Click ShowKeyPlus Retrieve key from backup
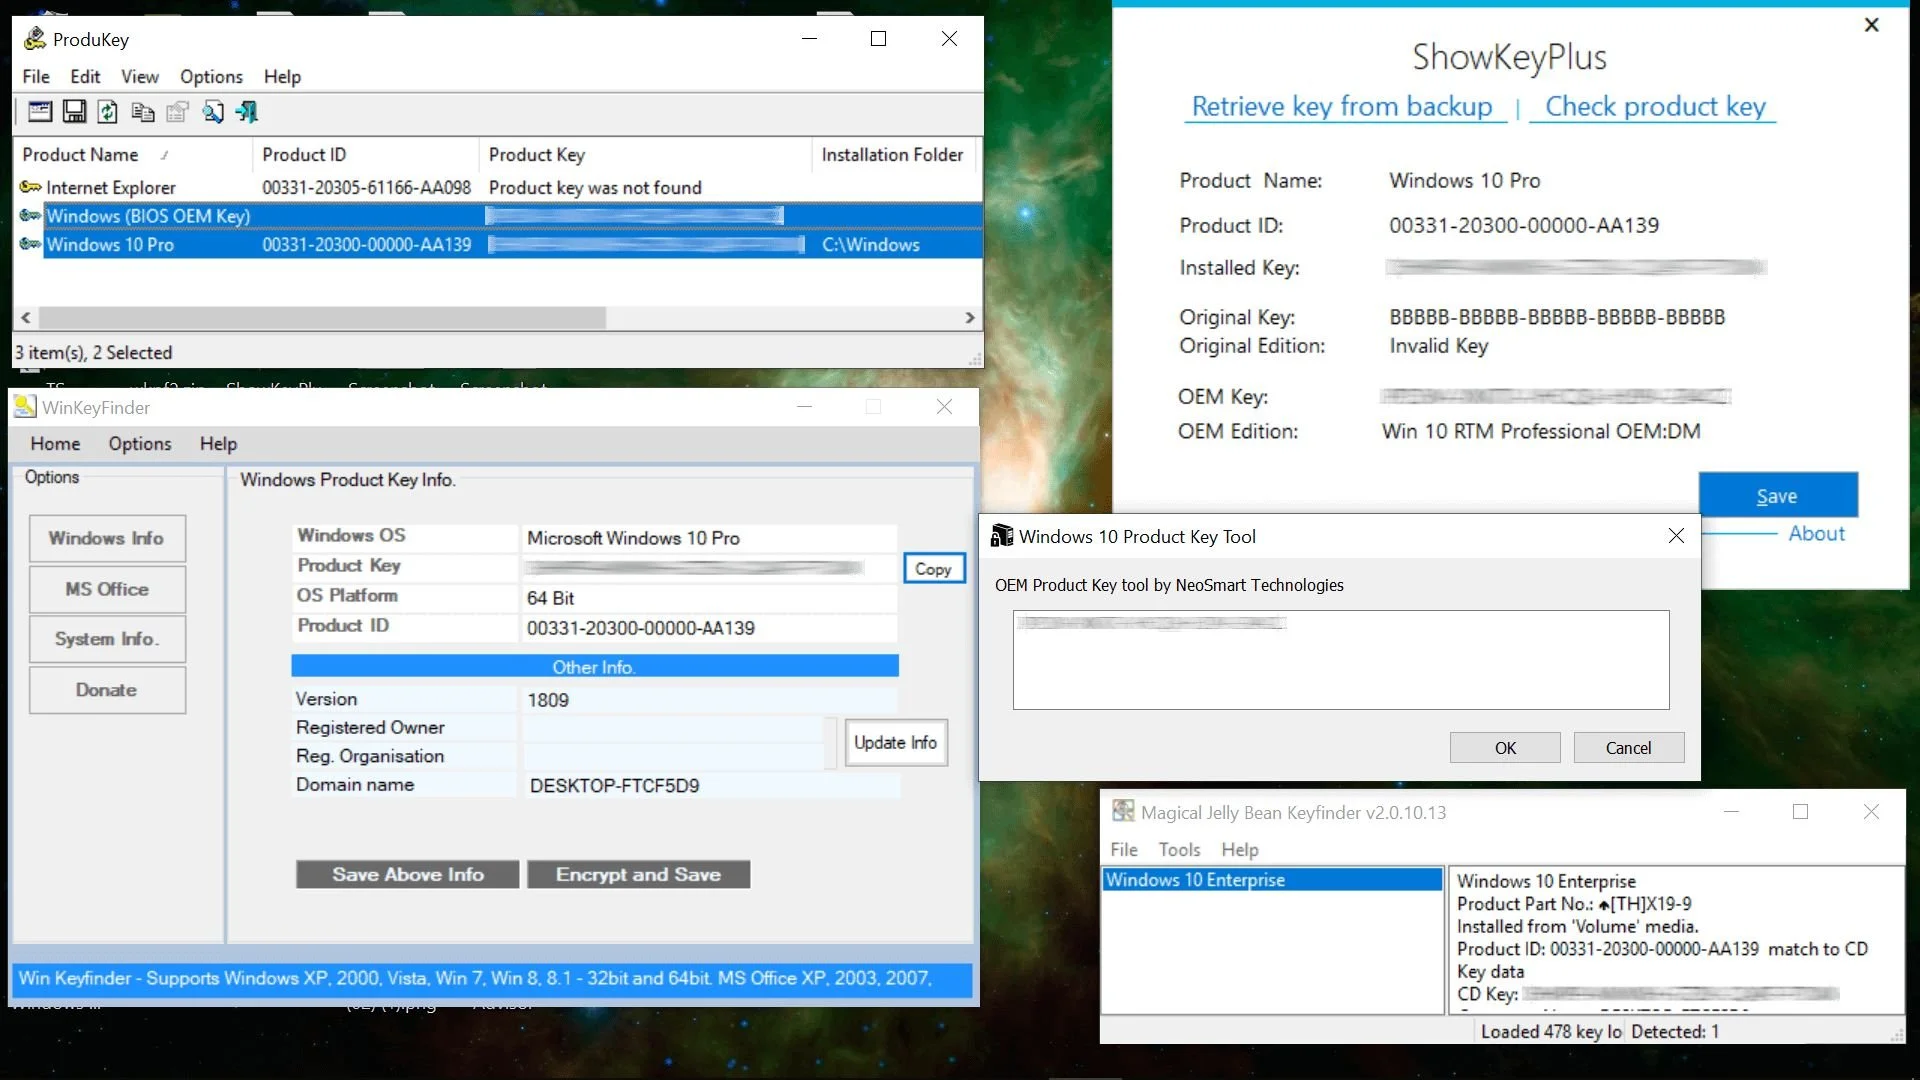 (1341, 105)
